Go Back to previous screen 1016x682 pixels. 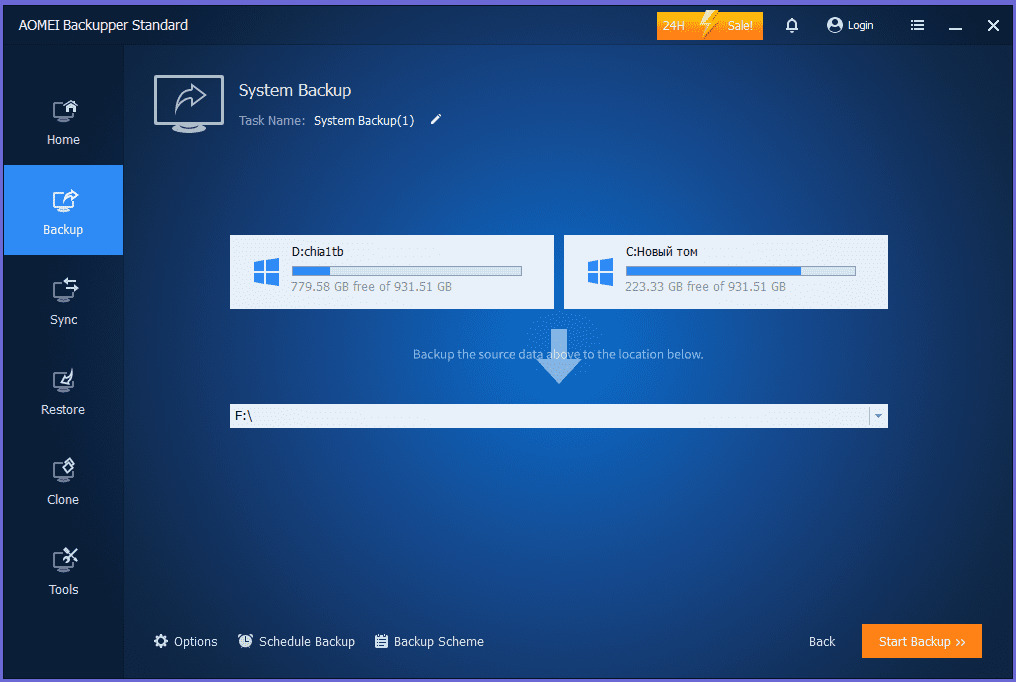coord(822,641)
